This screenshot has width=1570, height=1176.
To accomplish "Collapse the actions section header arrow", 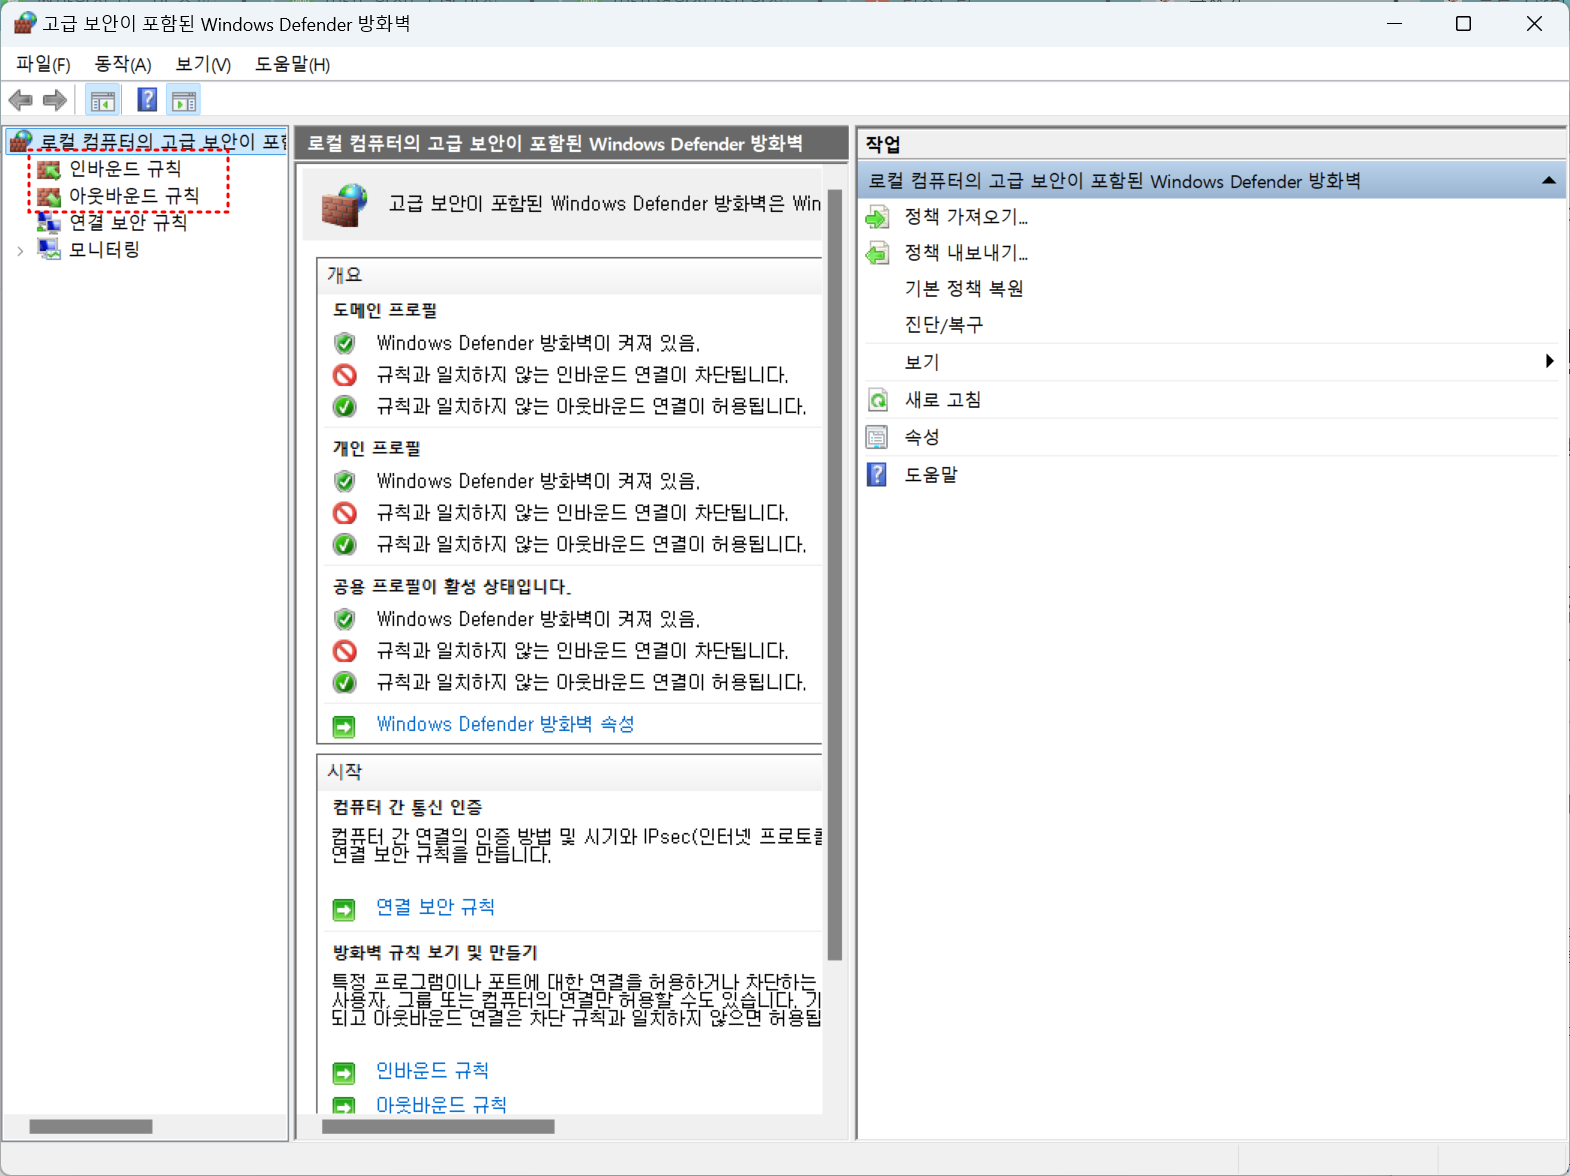I will tap(1548, 181).
